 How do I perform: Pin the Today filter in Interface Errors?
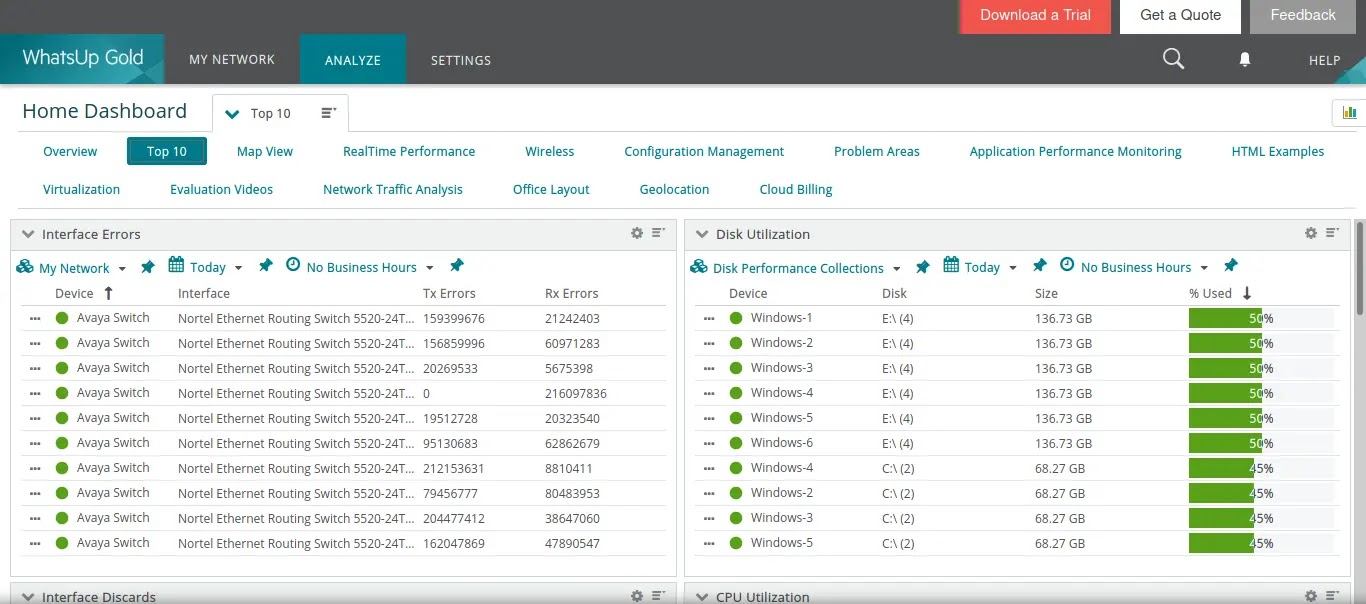click(265, 265)
